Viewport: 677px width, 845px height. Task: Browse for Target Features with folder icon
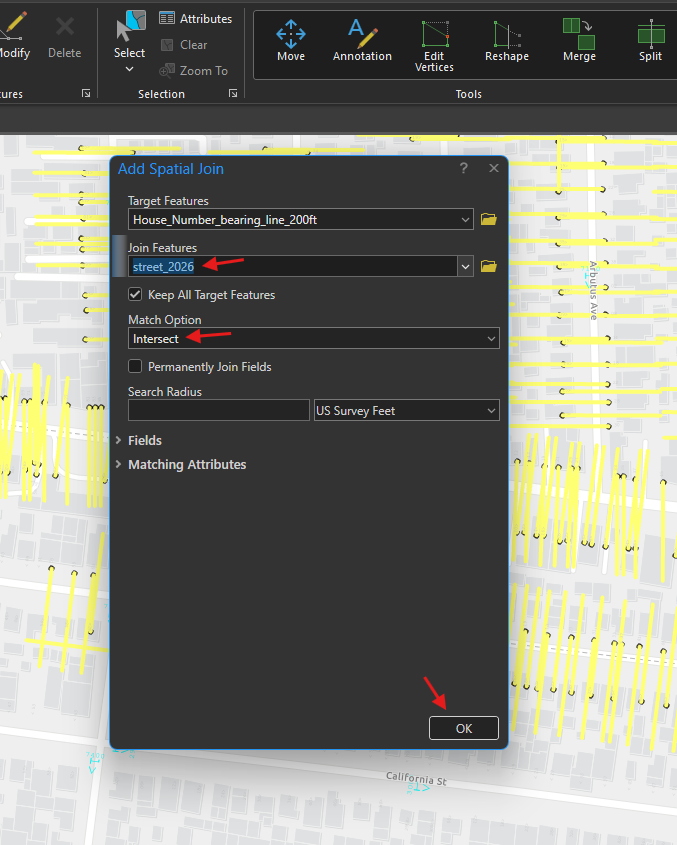(x=488, y=219)
